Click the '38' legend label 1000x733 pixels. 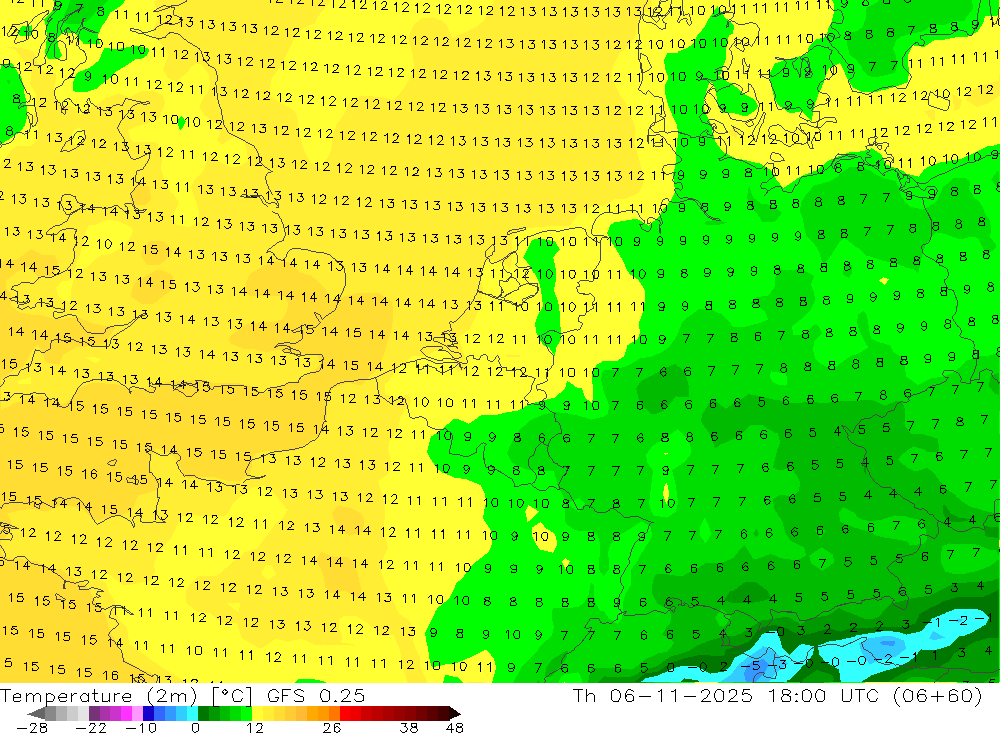pyautogui.click(x=409, y=728)
